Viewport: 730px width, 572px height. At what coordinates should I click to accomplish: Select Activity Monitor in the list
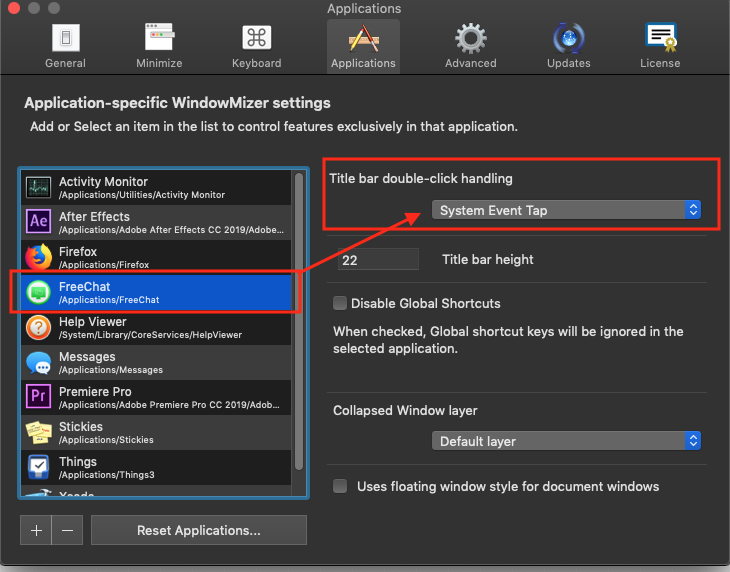click(x=156, y=187)
